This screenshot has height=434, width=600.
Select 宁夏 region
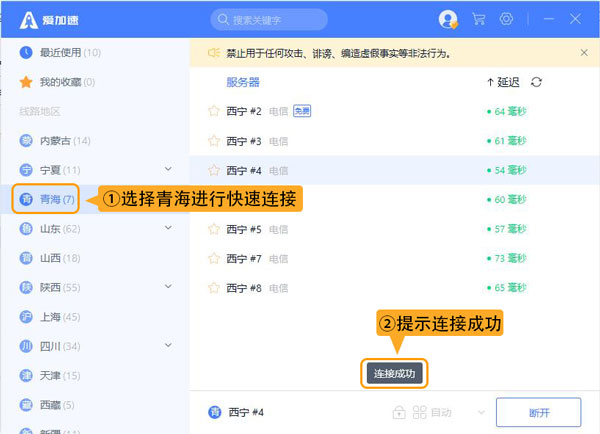click(x=50, y=170)
